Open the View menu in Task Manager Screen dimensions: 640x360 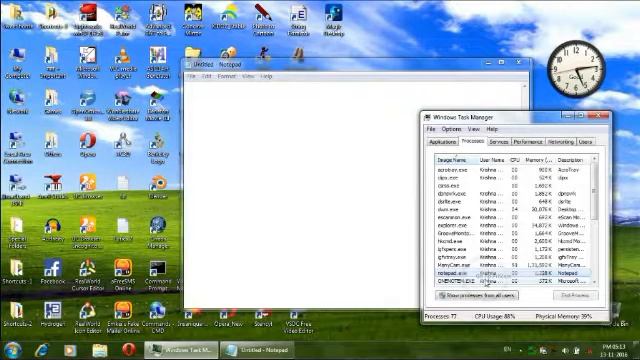[473, 129]
